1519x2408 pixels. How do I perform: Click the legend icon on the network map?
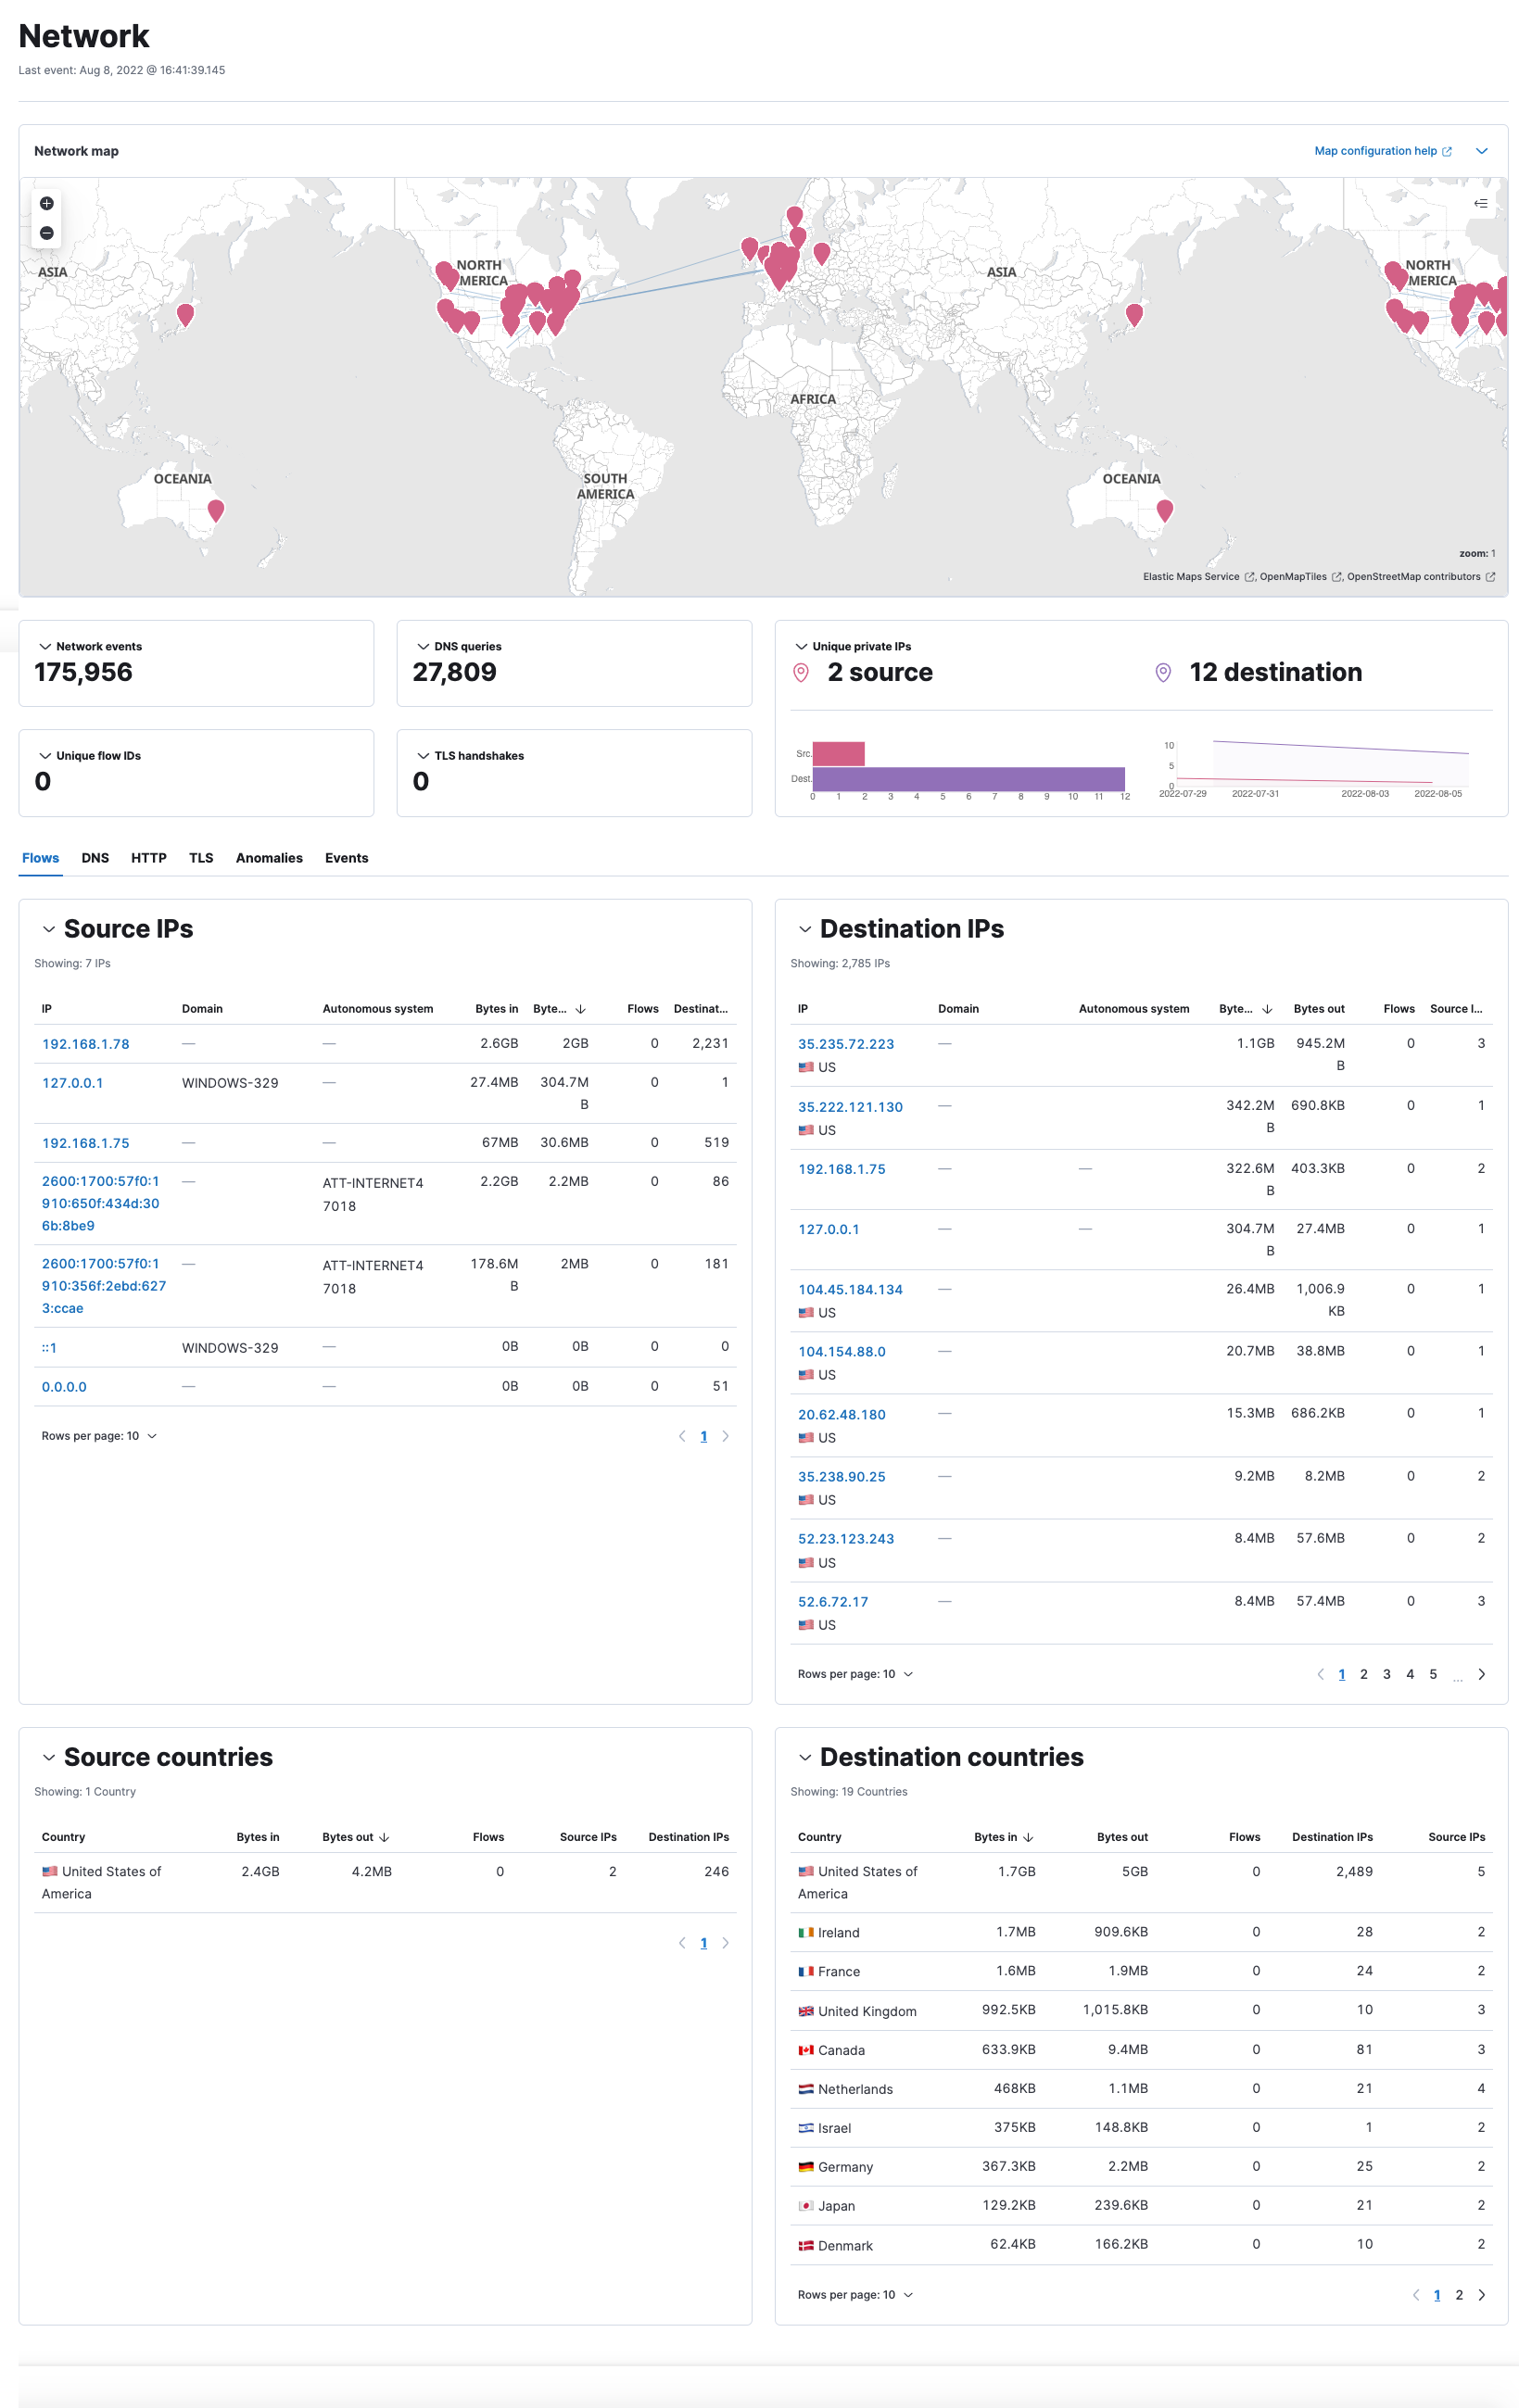pos(1482,202)
